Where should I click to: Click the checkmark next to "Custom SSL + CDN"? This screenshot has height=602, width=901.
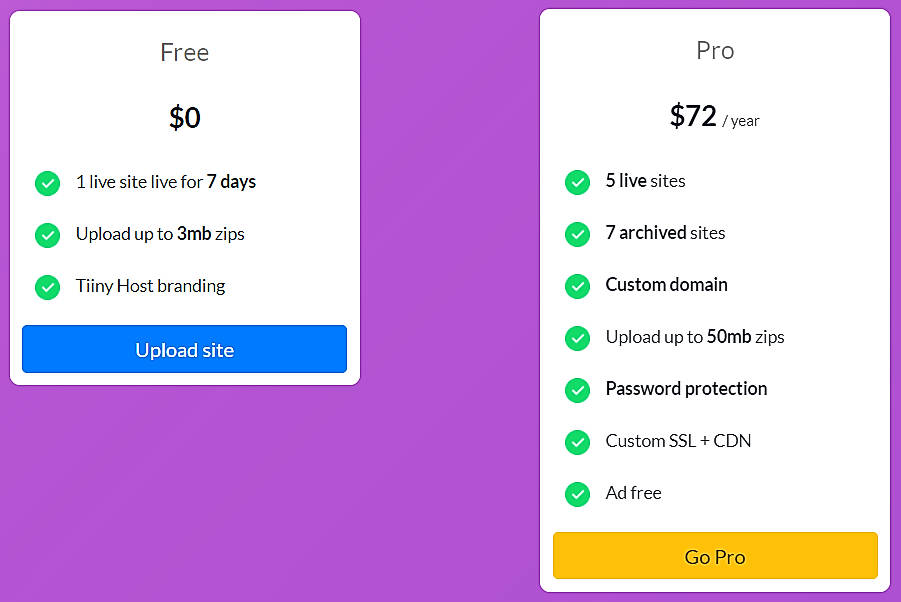click(x=577, y=442)
